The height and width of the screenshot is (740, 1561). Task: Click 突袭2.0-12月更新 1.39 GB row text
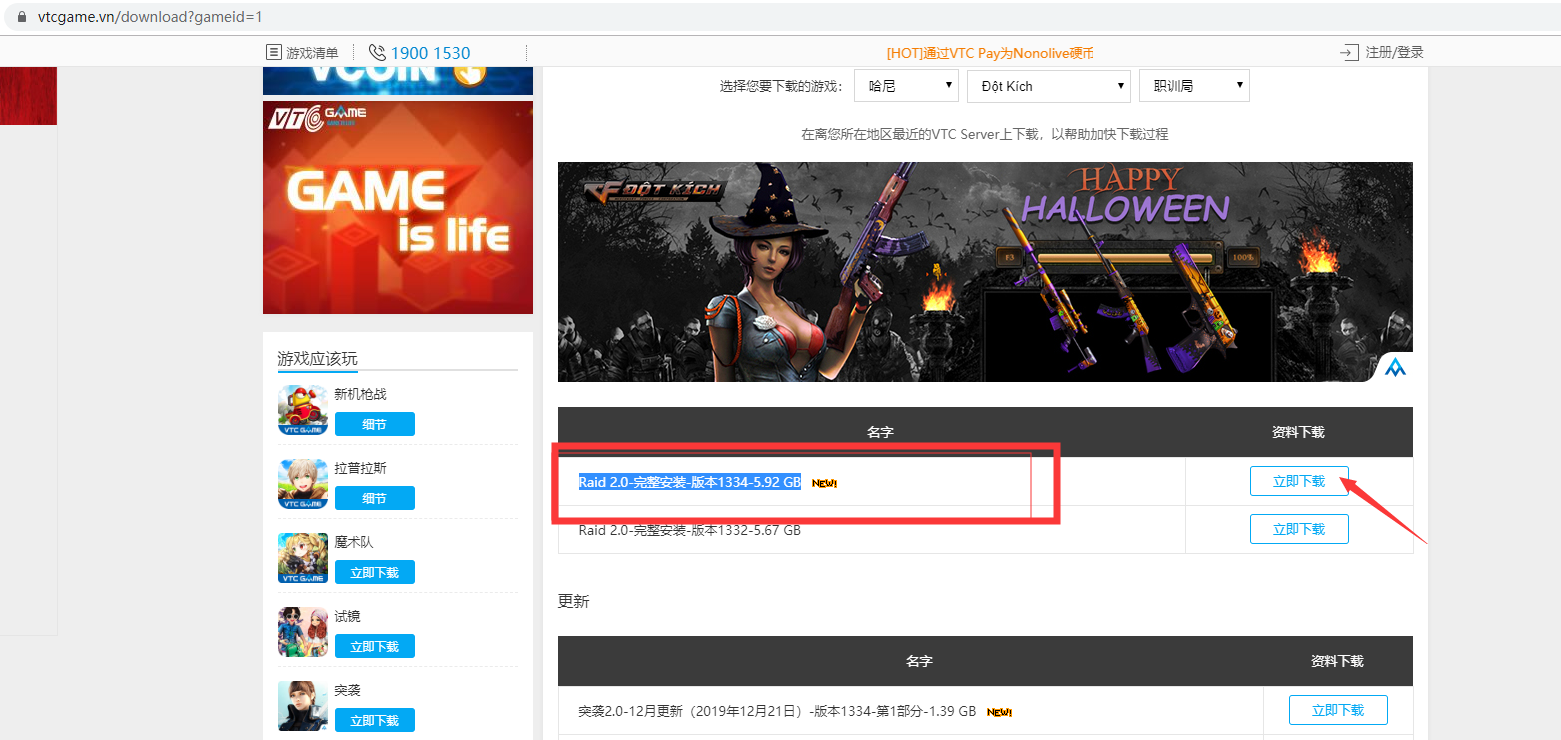pos(777,711)
